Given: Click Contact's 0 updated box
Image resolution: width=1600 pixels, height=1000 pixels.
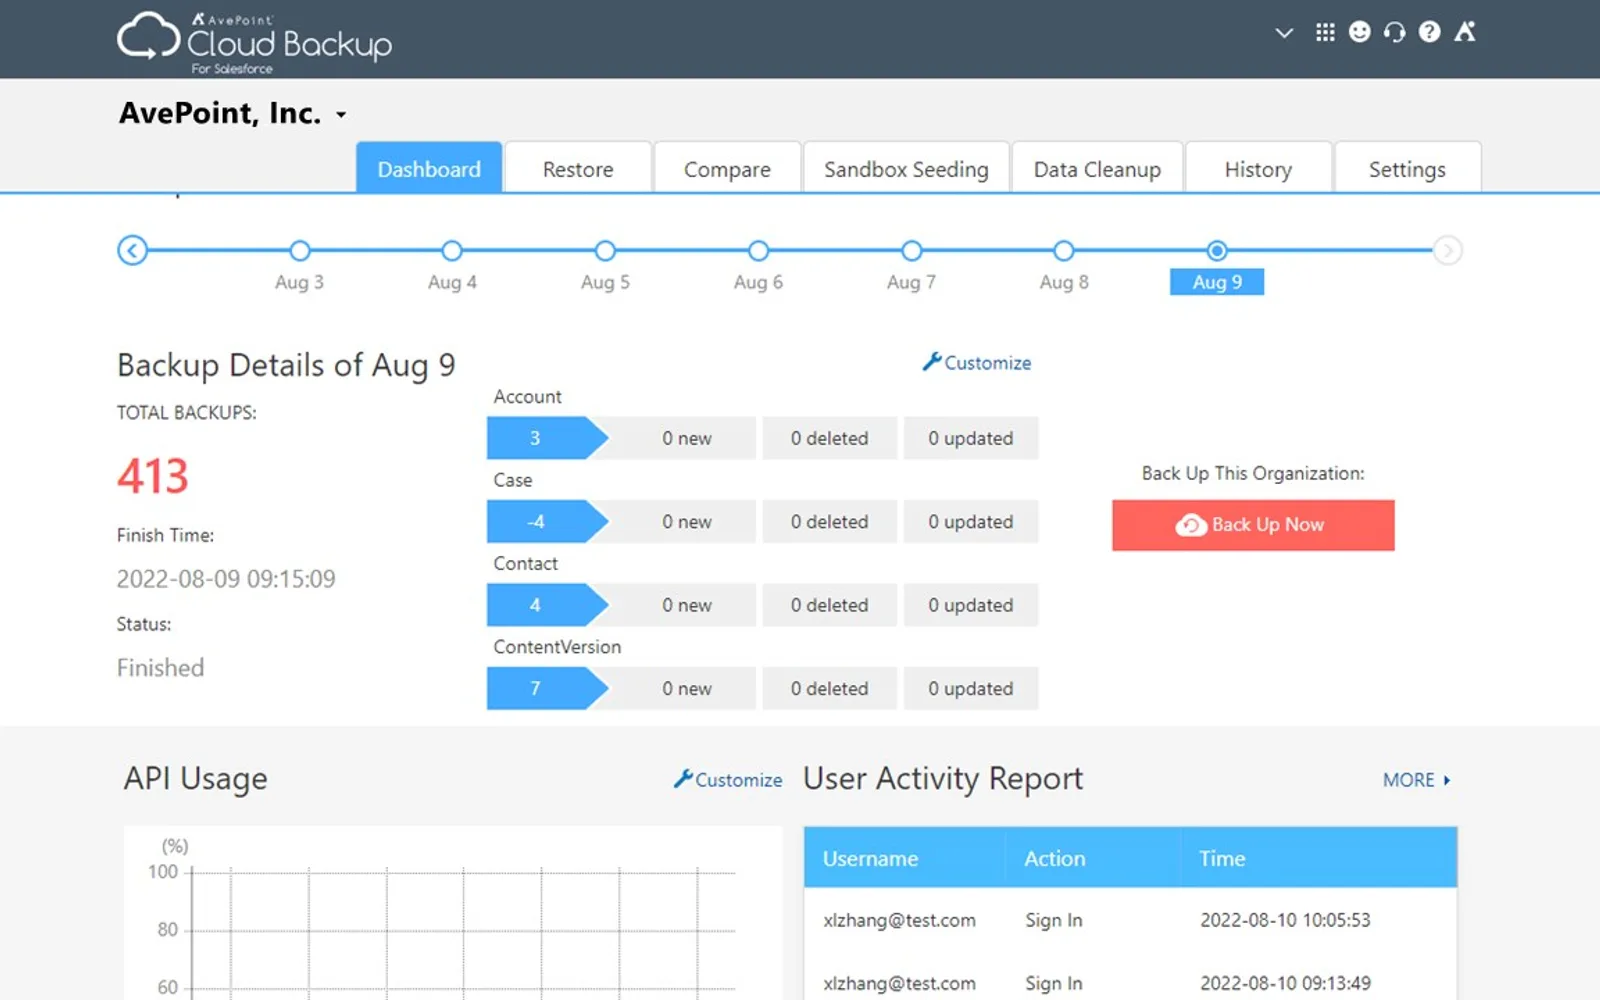Looking at the screenshot, I should tap(970, 605).
